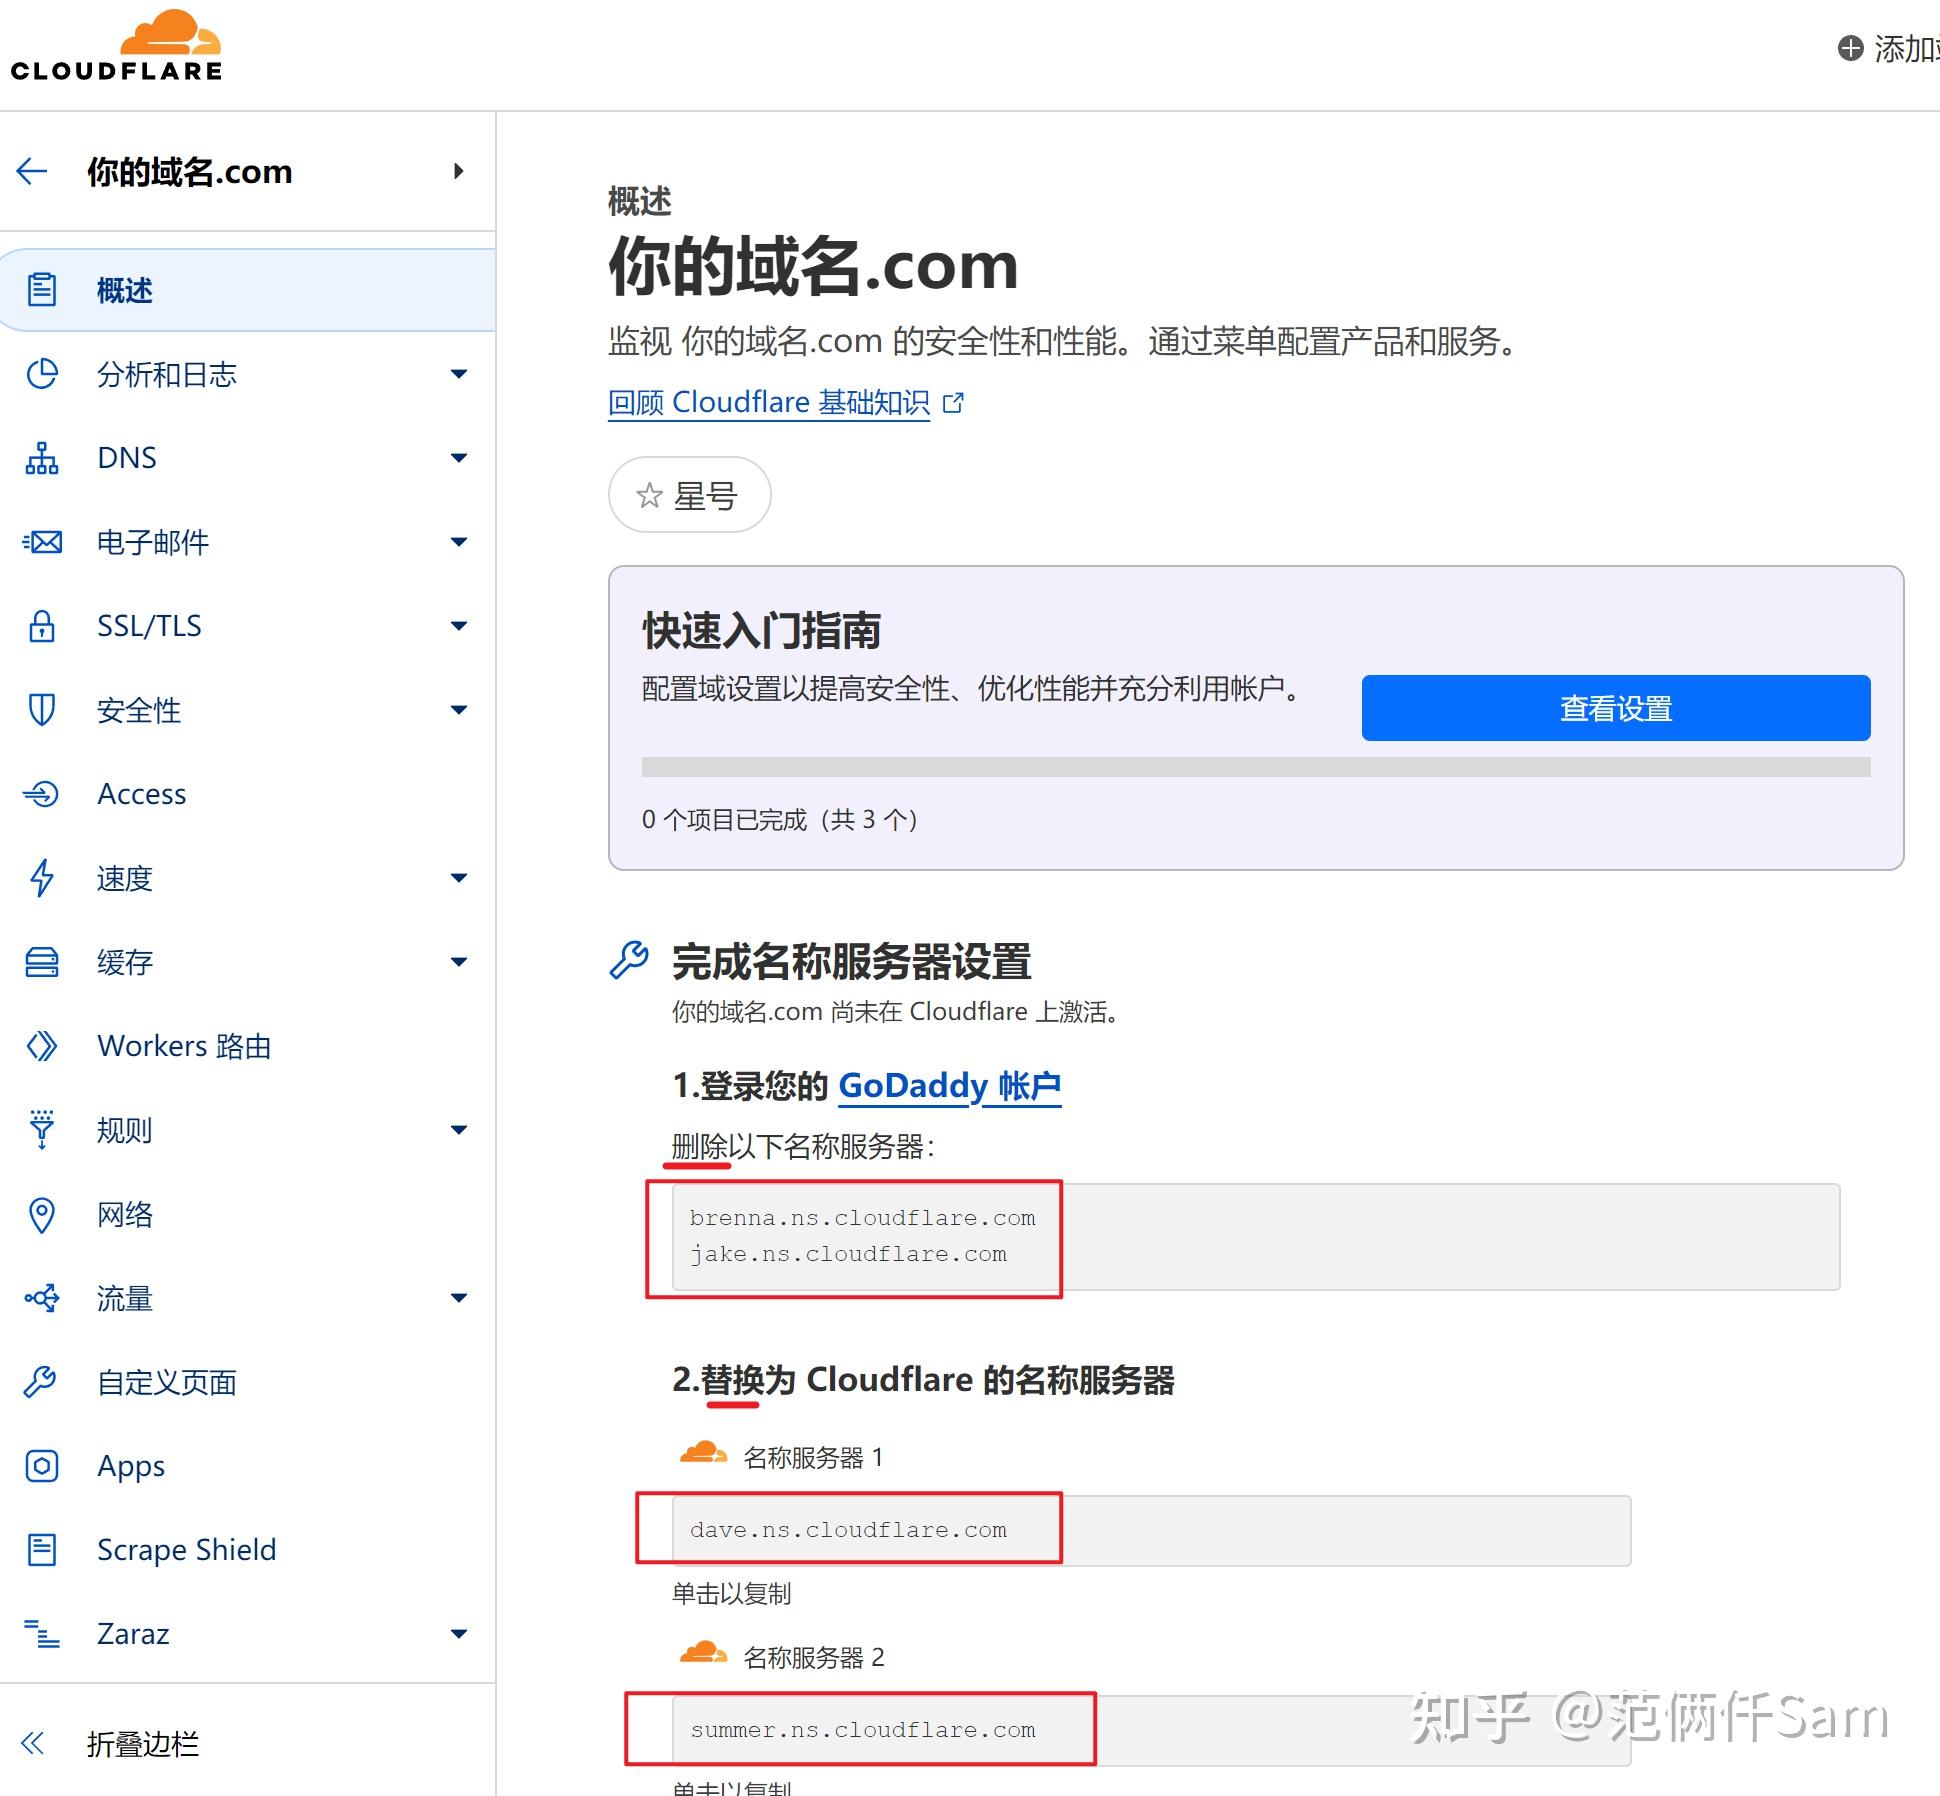
Task: Click the wrench icon by 完成名称服务器设置
Action: point(629,960)
